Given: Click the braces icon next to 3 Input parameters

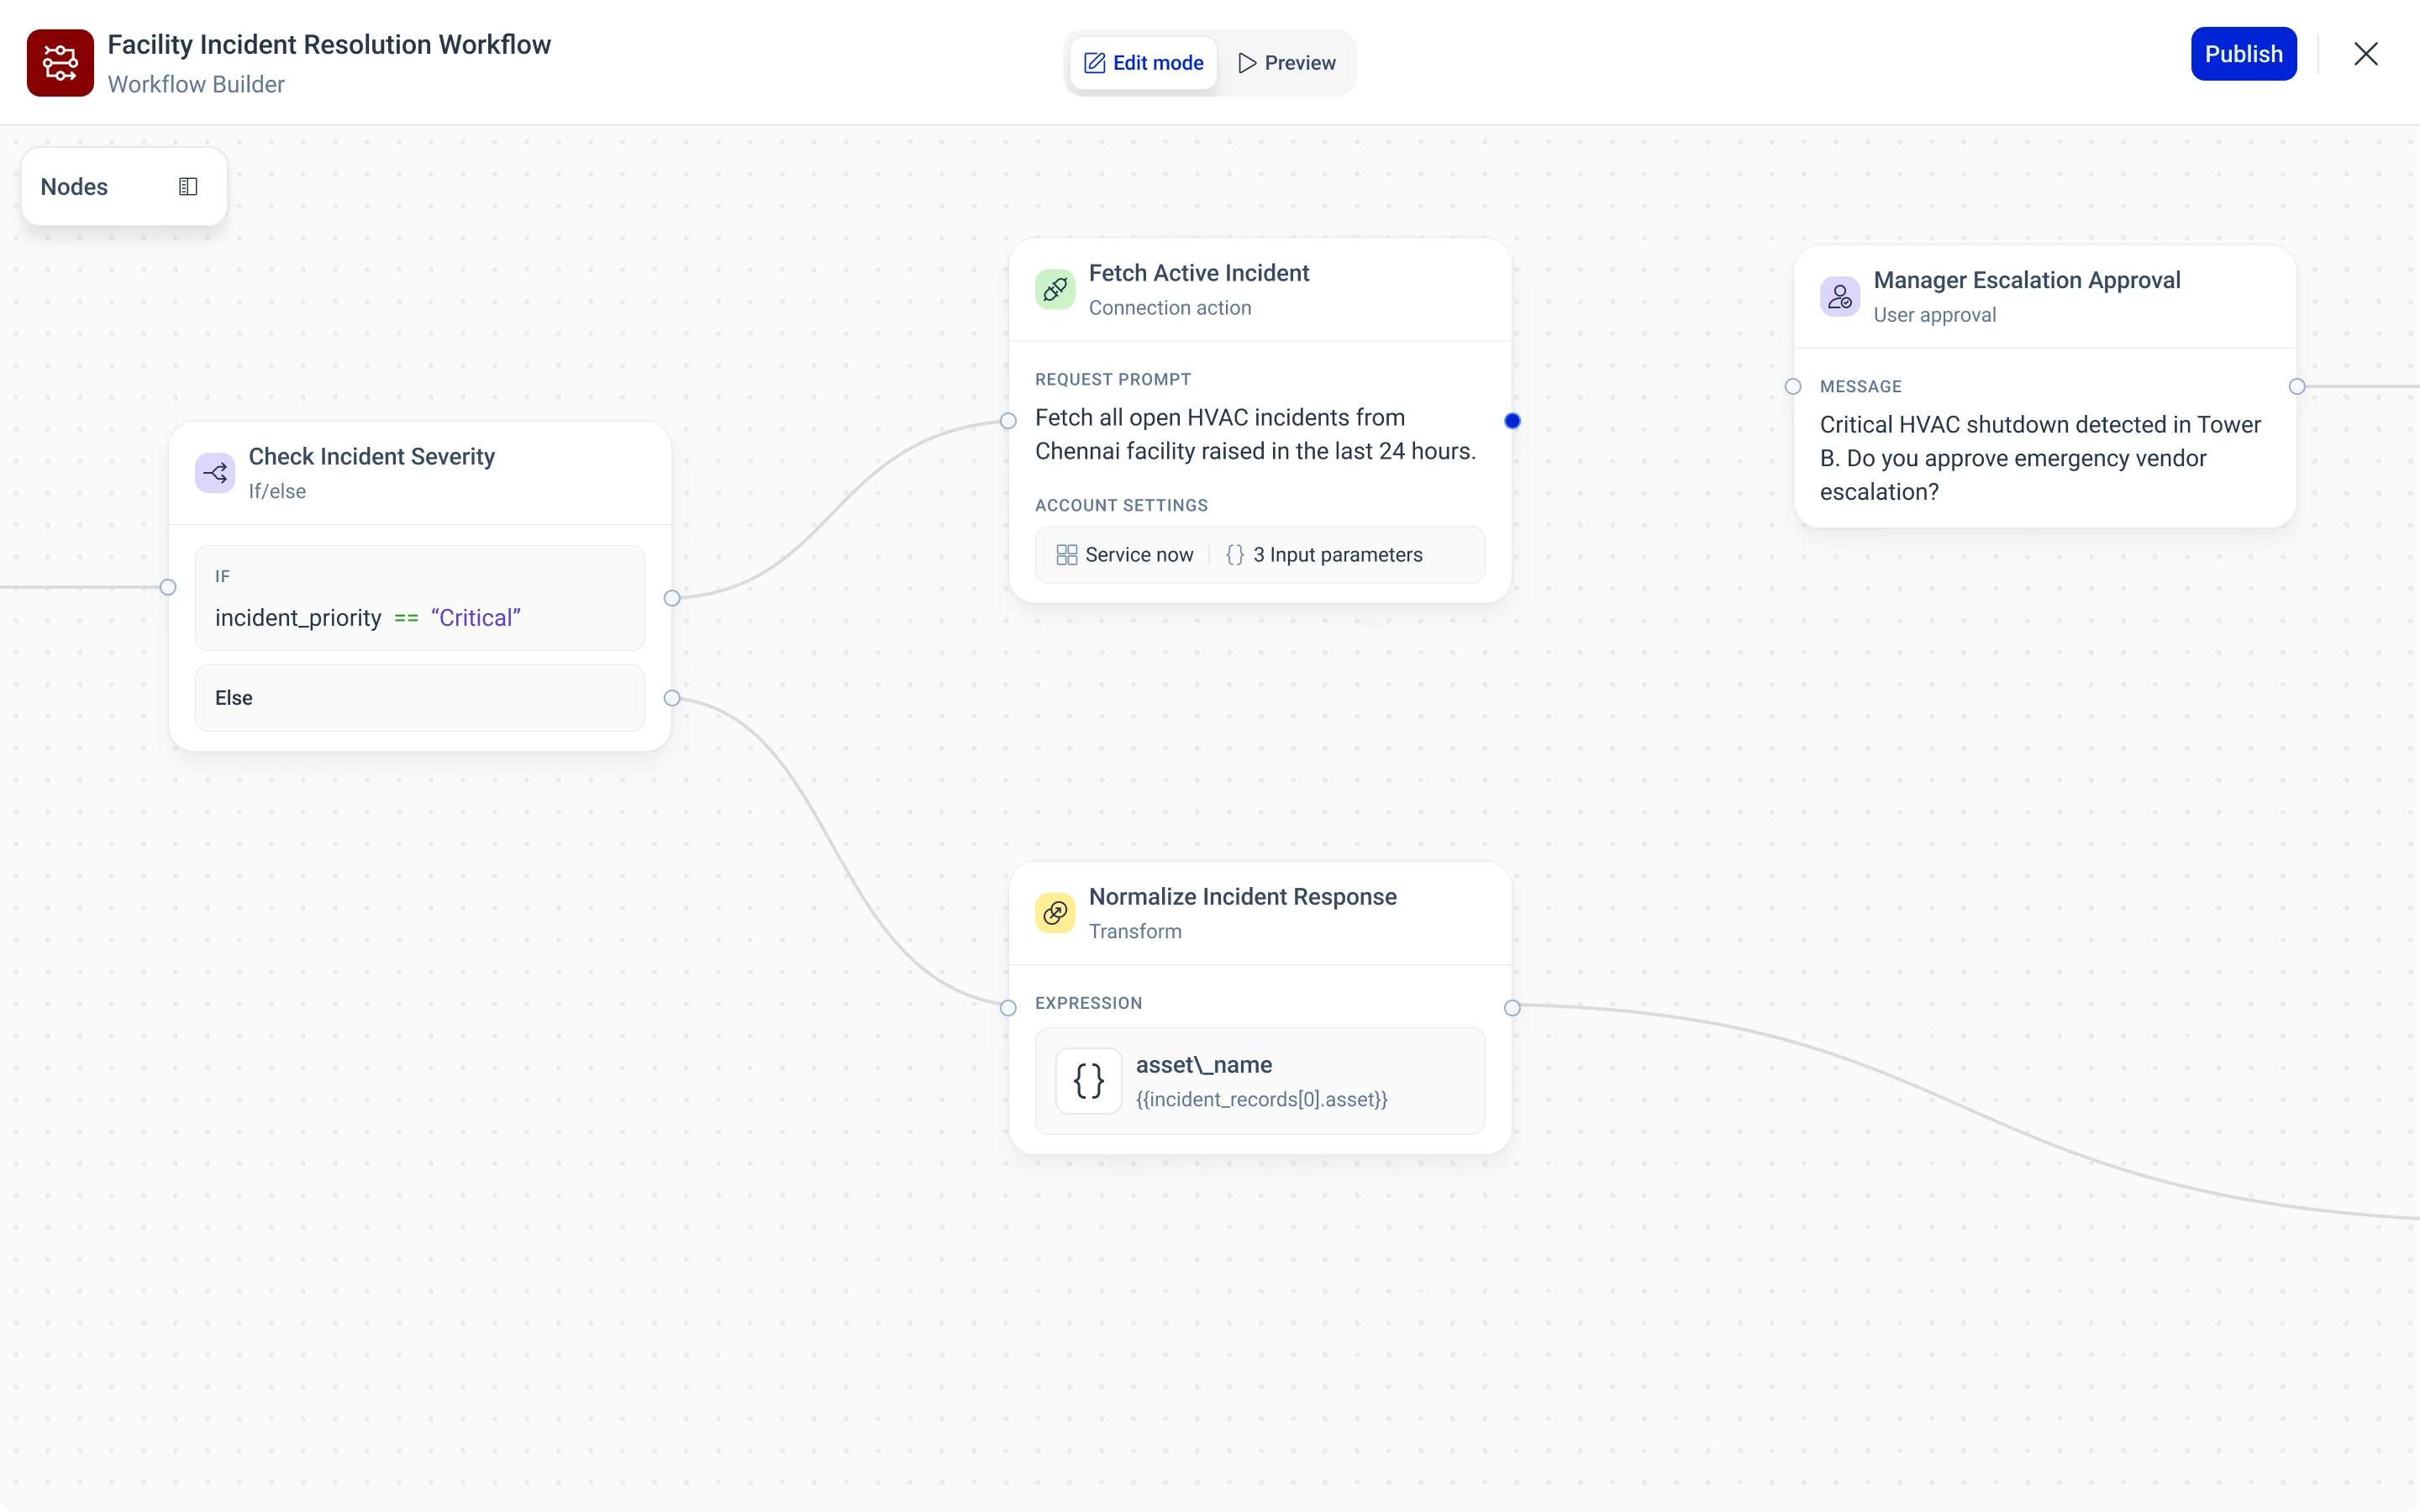Looking at the screenshot, I should [x=1235, y=555].
